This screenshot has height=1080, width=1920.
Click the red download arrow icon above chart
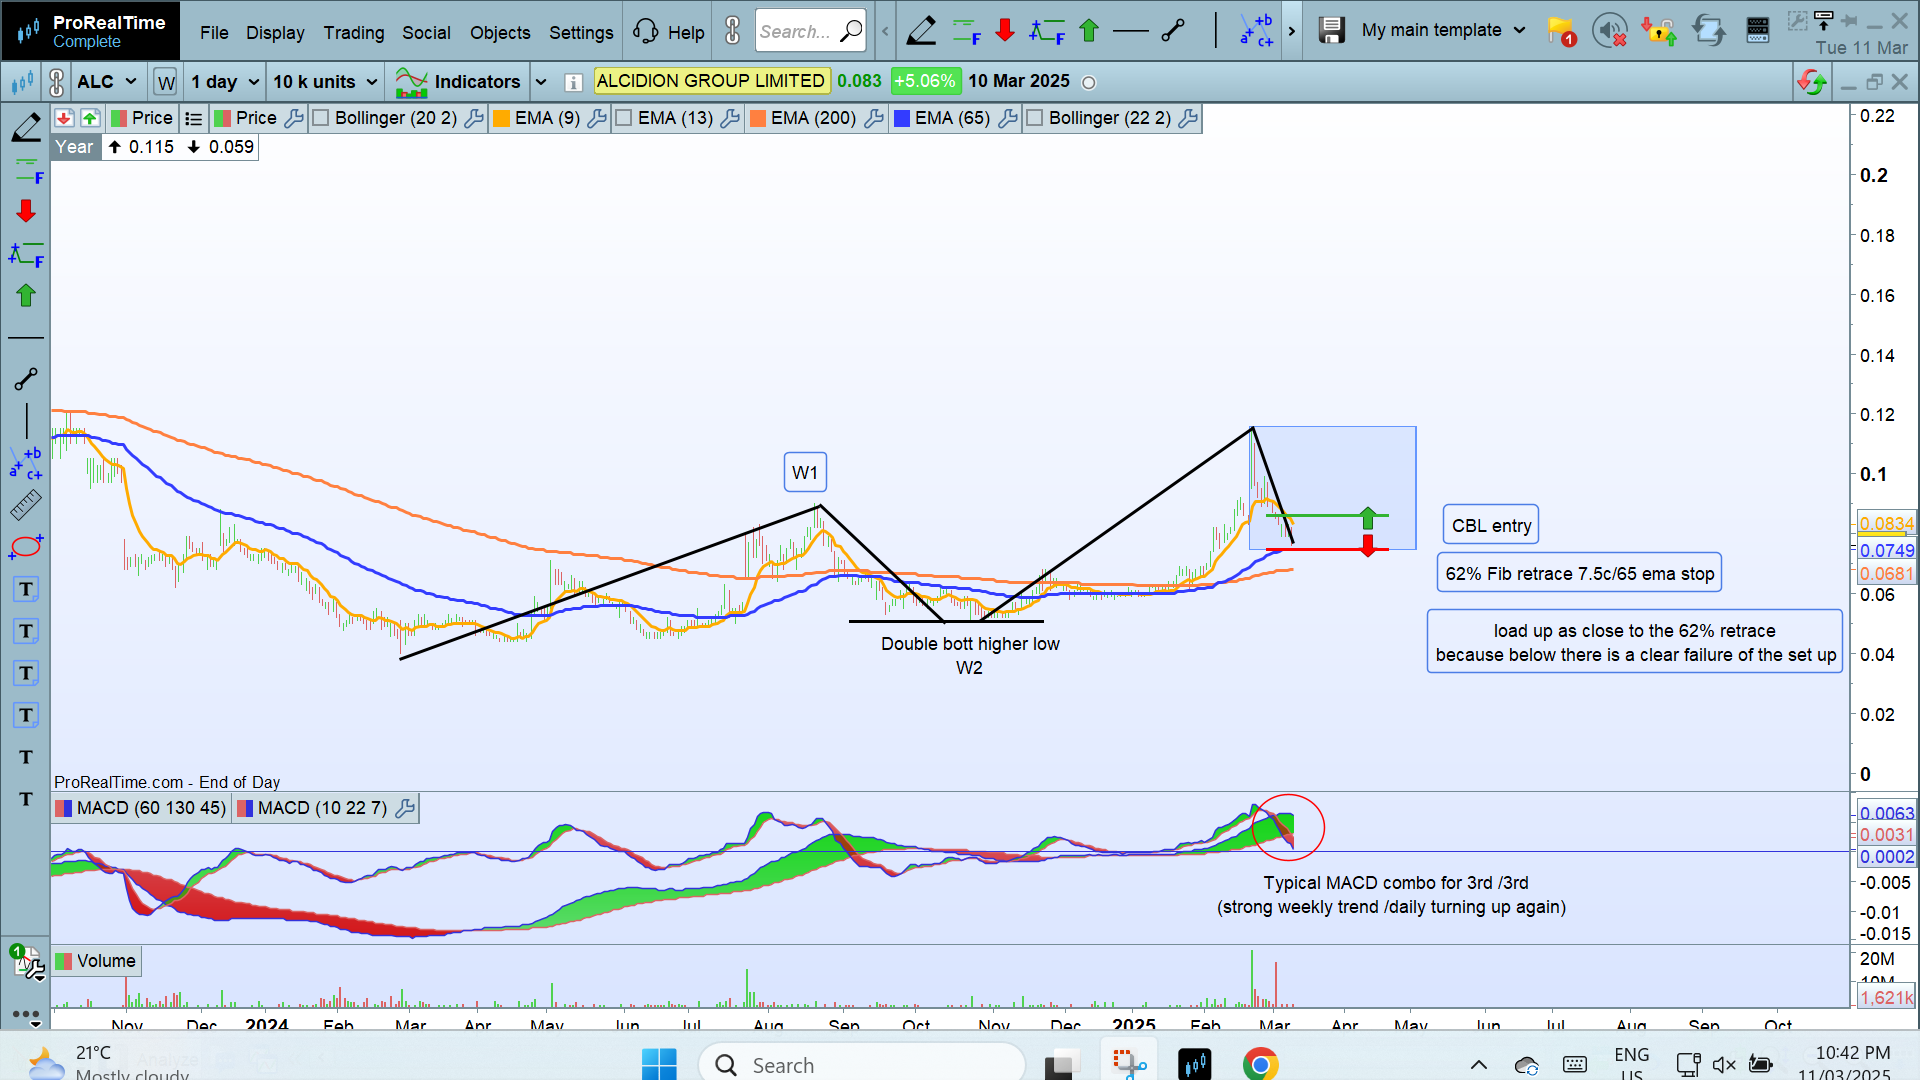tap(64, 118)
